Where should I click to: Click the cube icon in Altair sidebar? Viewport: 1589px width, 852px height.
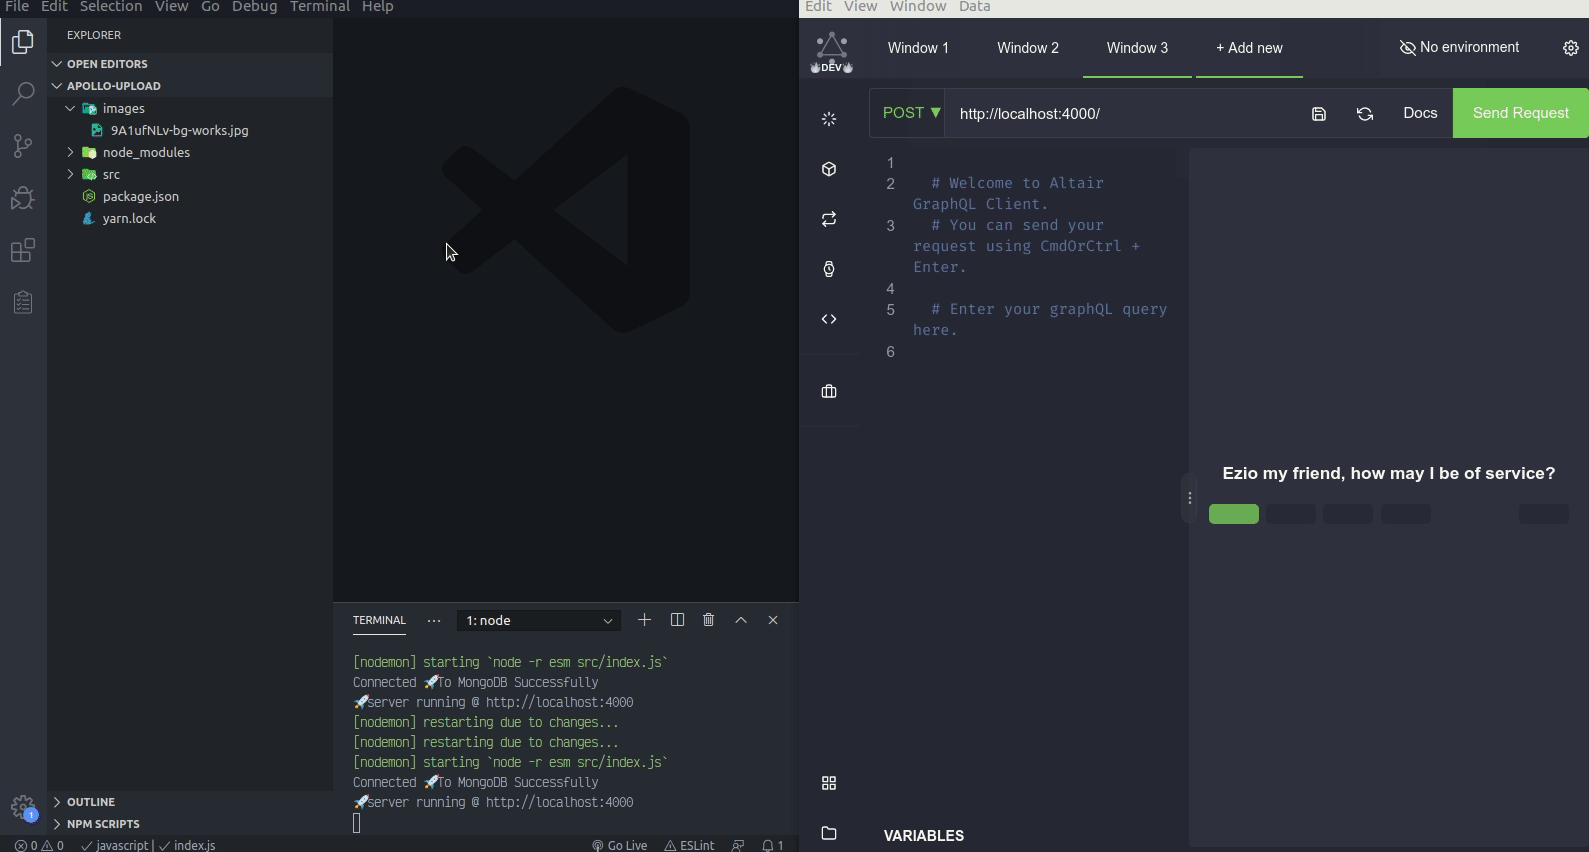coord(829,169)
